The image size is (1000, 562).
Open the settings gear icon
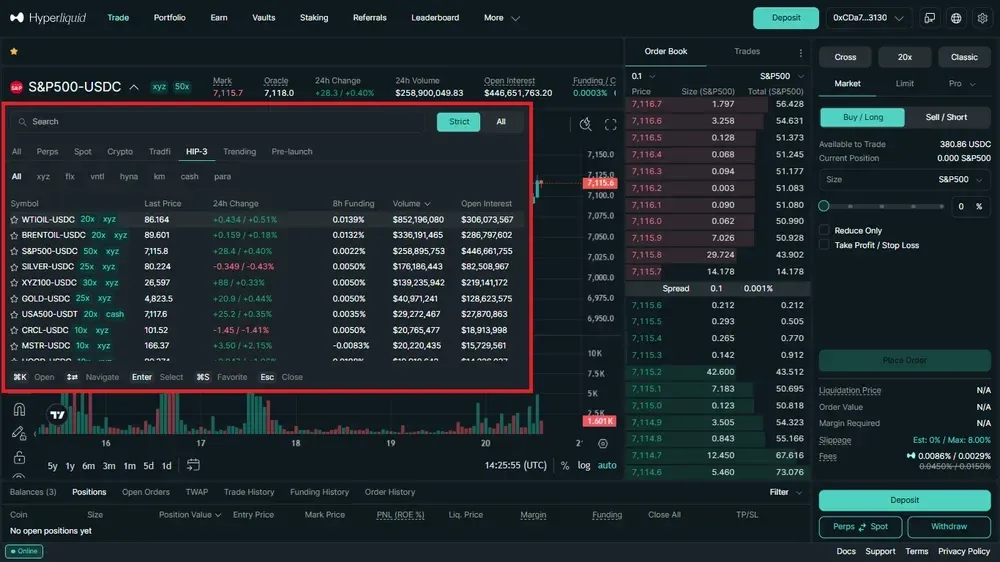point(982,18)
